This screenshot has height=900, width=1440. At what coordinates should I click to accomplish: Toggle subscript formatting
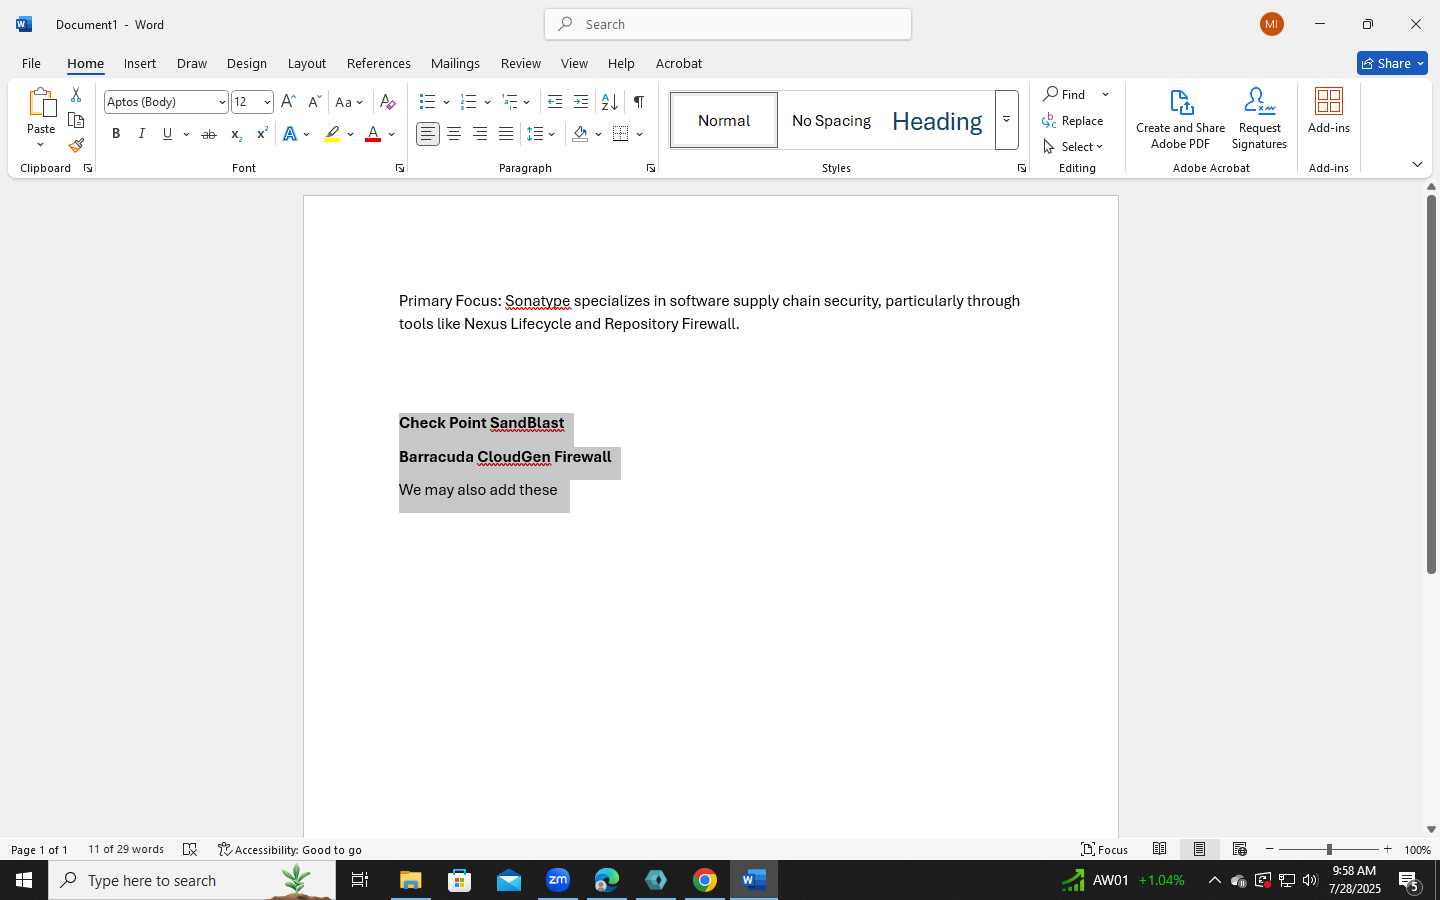tap(236, 134)
